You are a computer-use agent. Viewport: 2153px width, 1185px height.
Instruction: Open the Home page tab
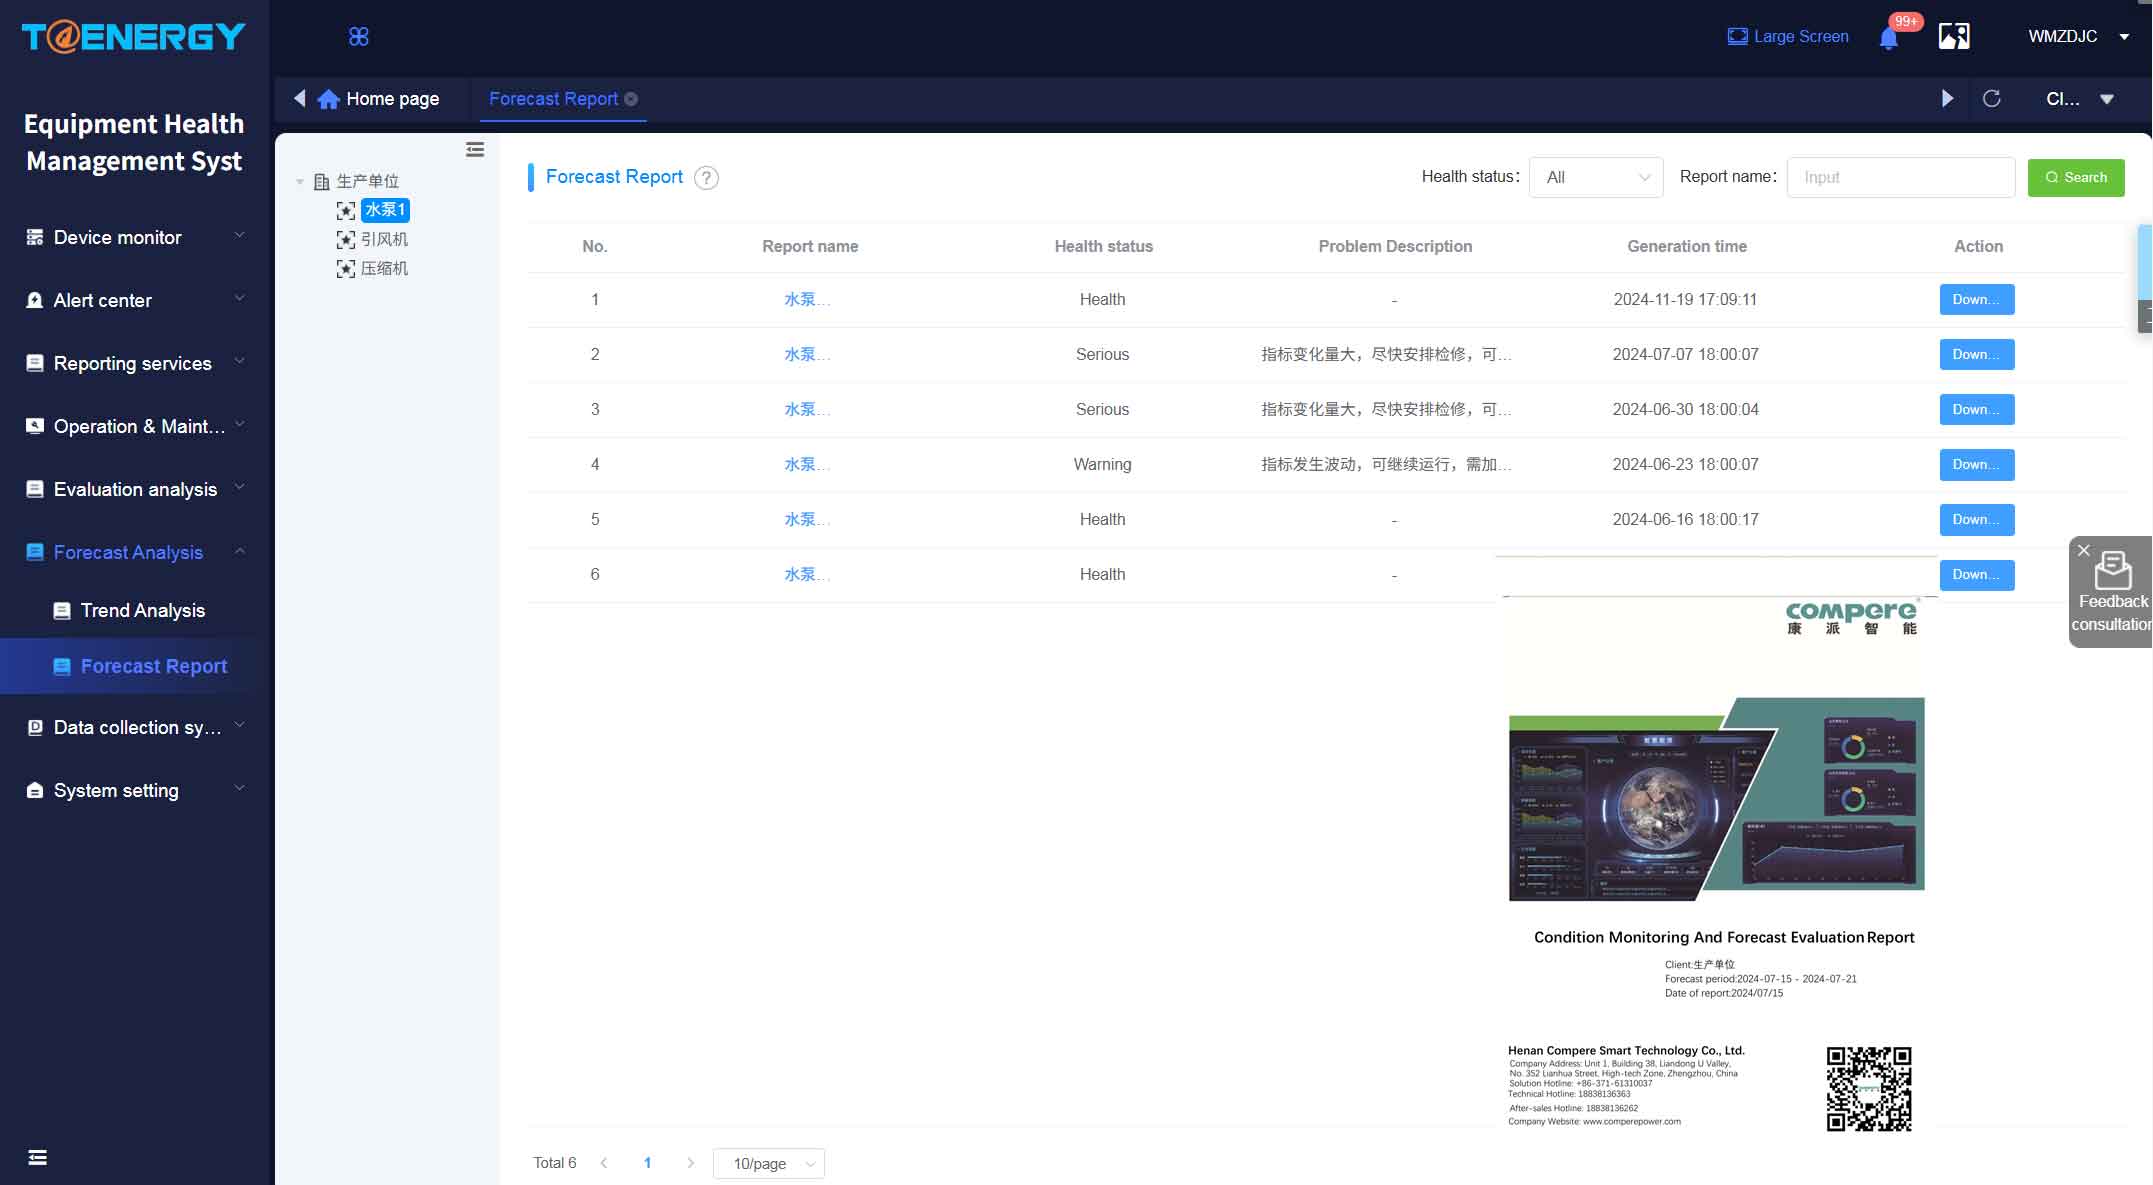[379, 99]
